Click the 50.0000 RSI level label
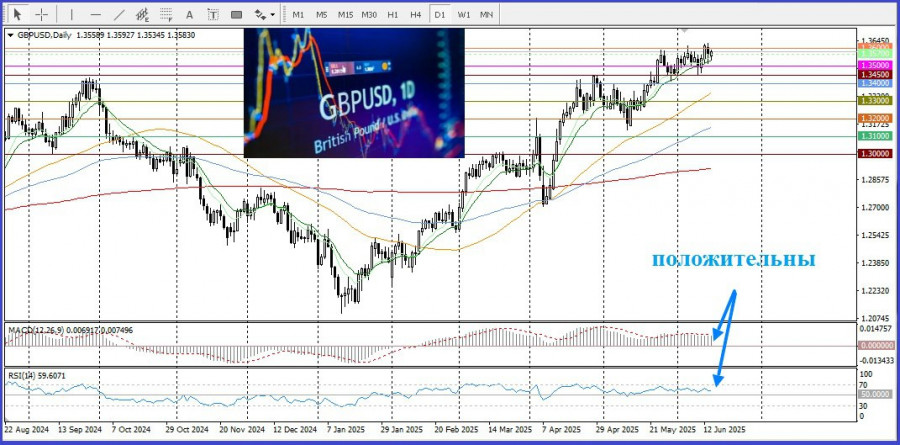The width and height of the screenshot is (900, 445). 875,394
